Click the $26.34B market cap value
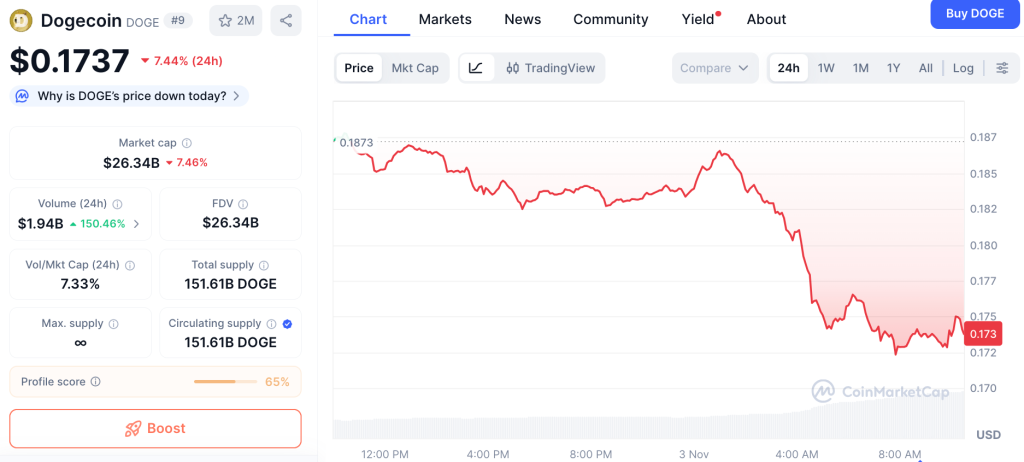 [131, 163]
